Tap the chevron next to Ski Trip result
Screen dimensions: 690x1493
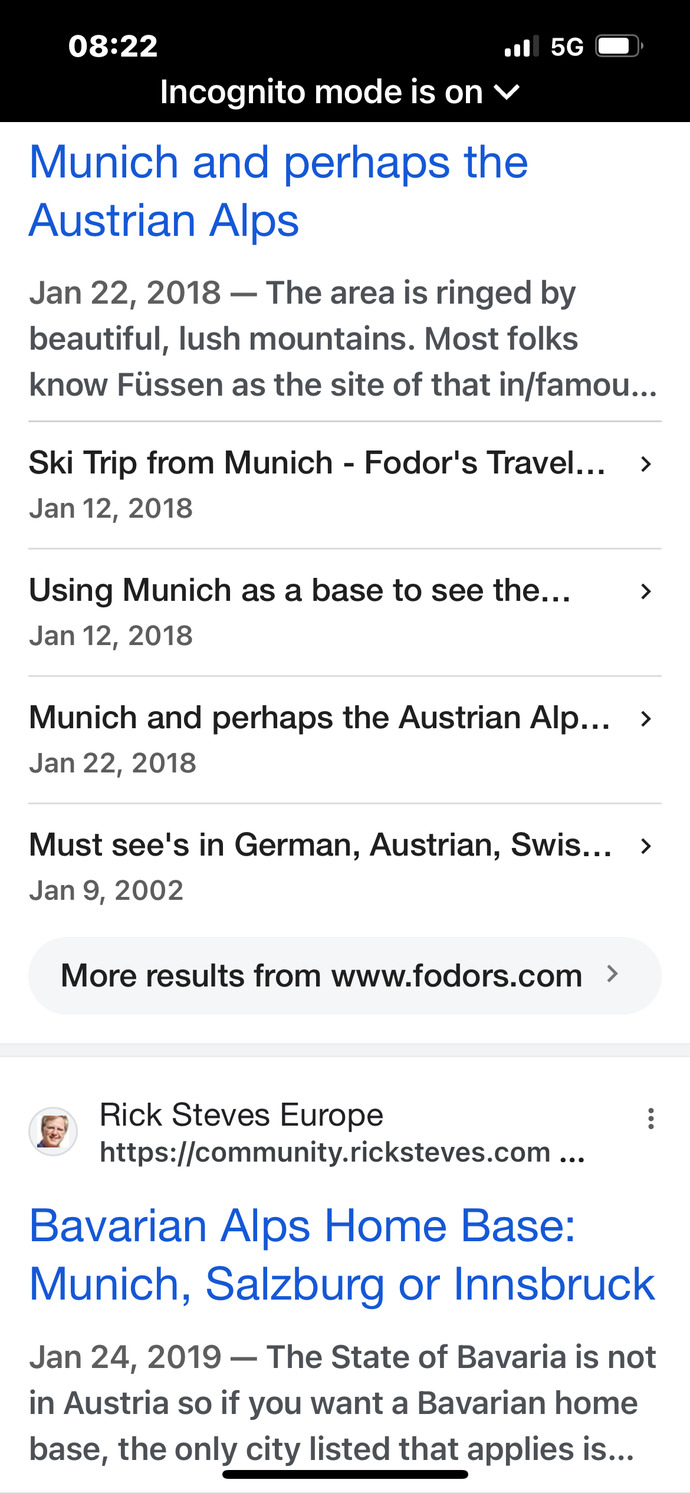click(646, 464)
